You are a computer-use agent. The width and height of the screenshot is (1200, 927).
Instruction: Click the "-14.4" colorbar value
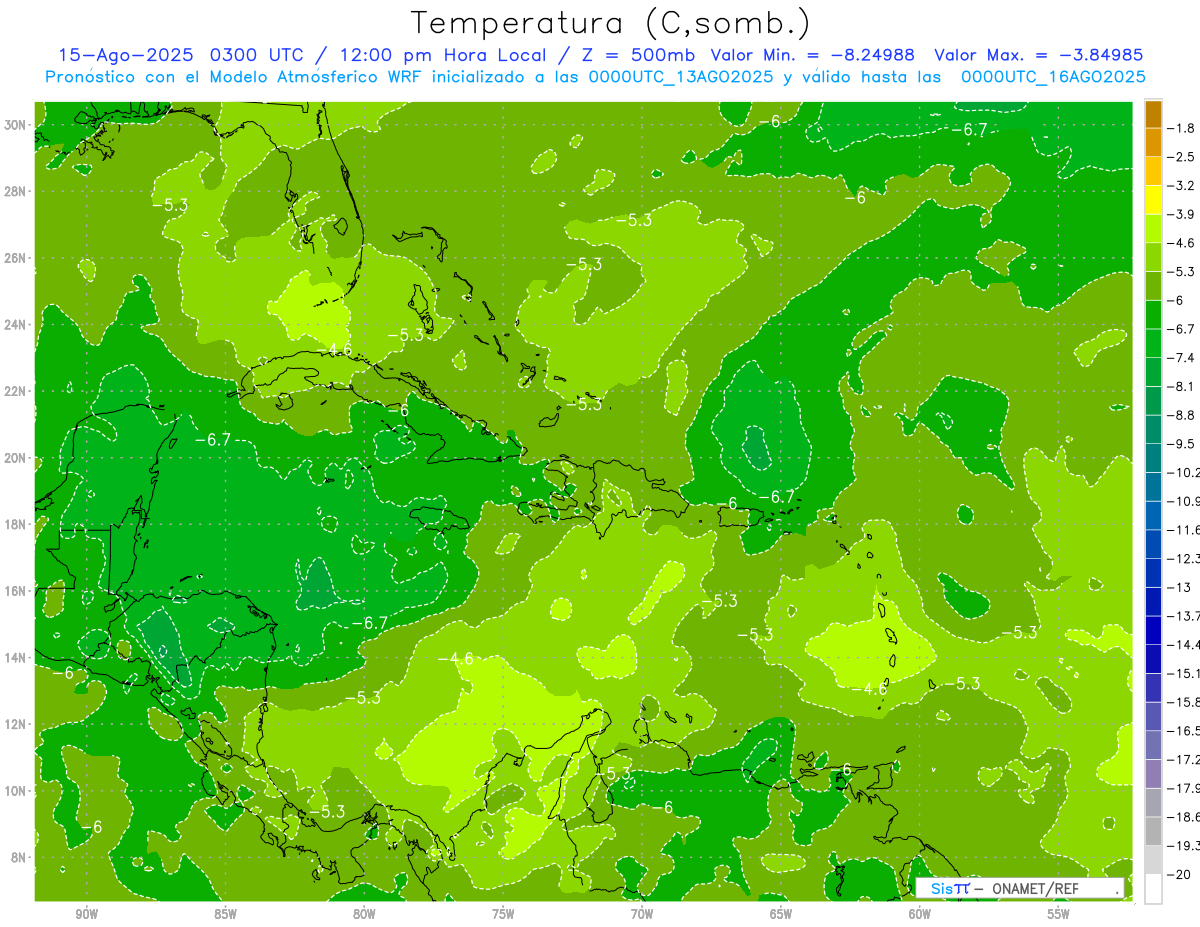[1184, 644]
